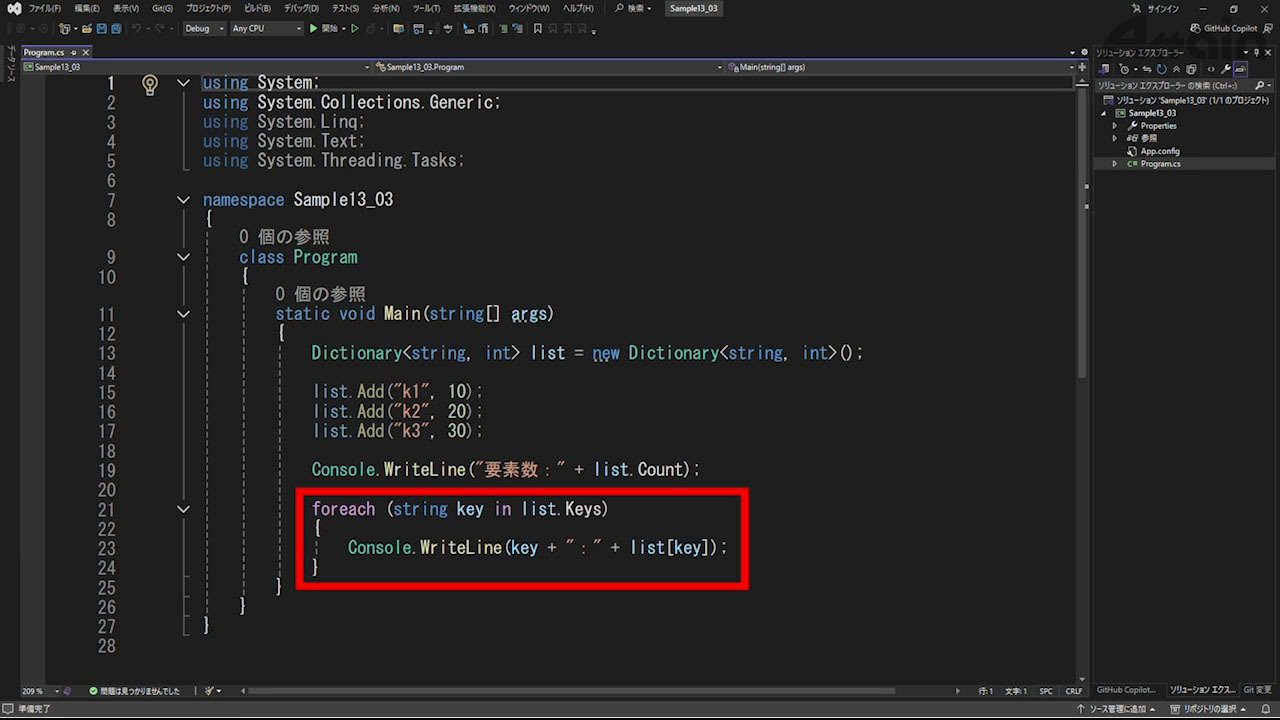Select the 参照 node in Solution Explorer
The image size is (1280, 720).
click(x=1141, y=138)
